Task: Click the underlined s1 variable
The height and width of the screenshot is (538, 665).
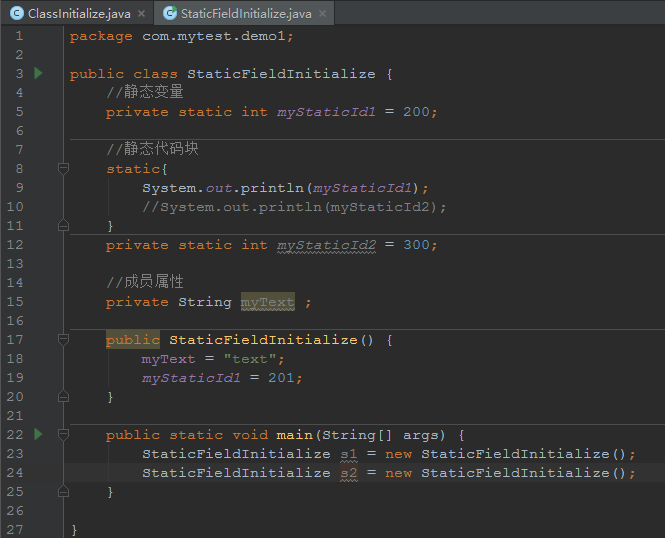Action: tap(349, 454)
